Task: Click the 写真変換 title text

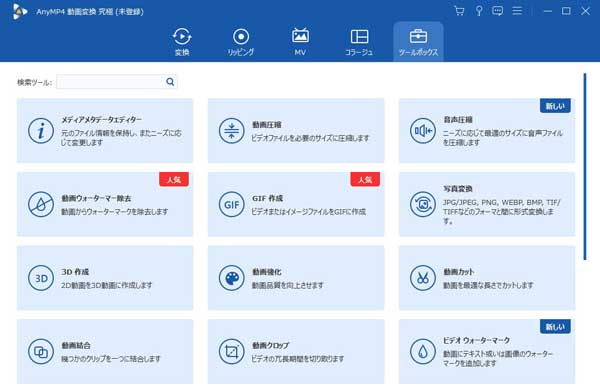Action: [458, 189]
